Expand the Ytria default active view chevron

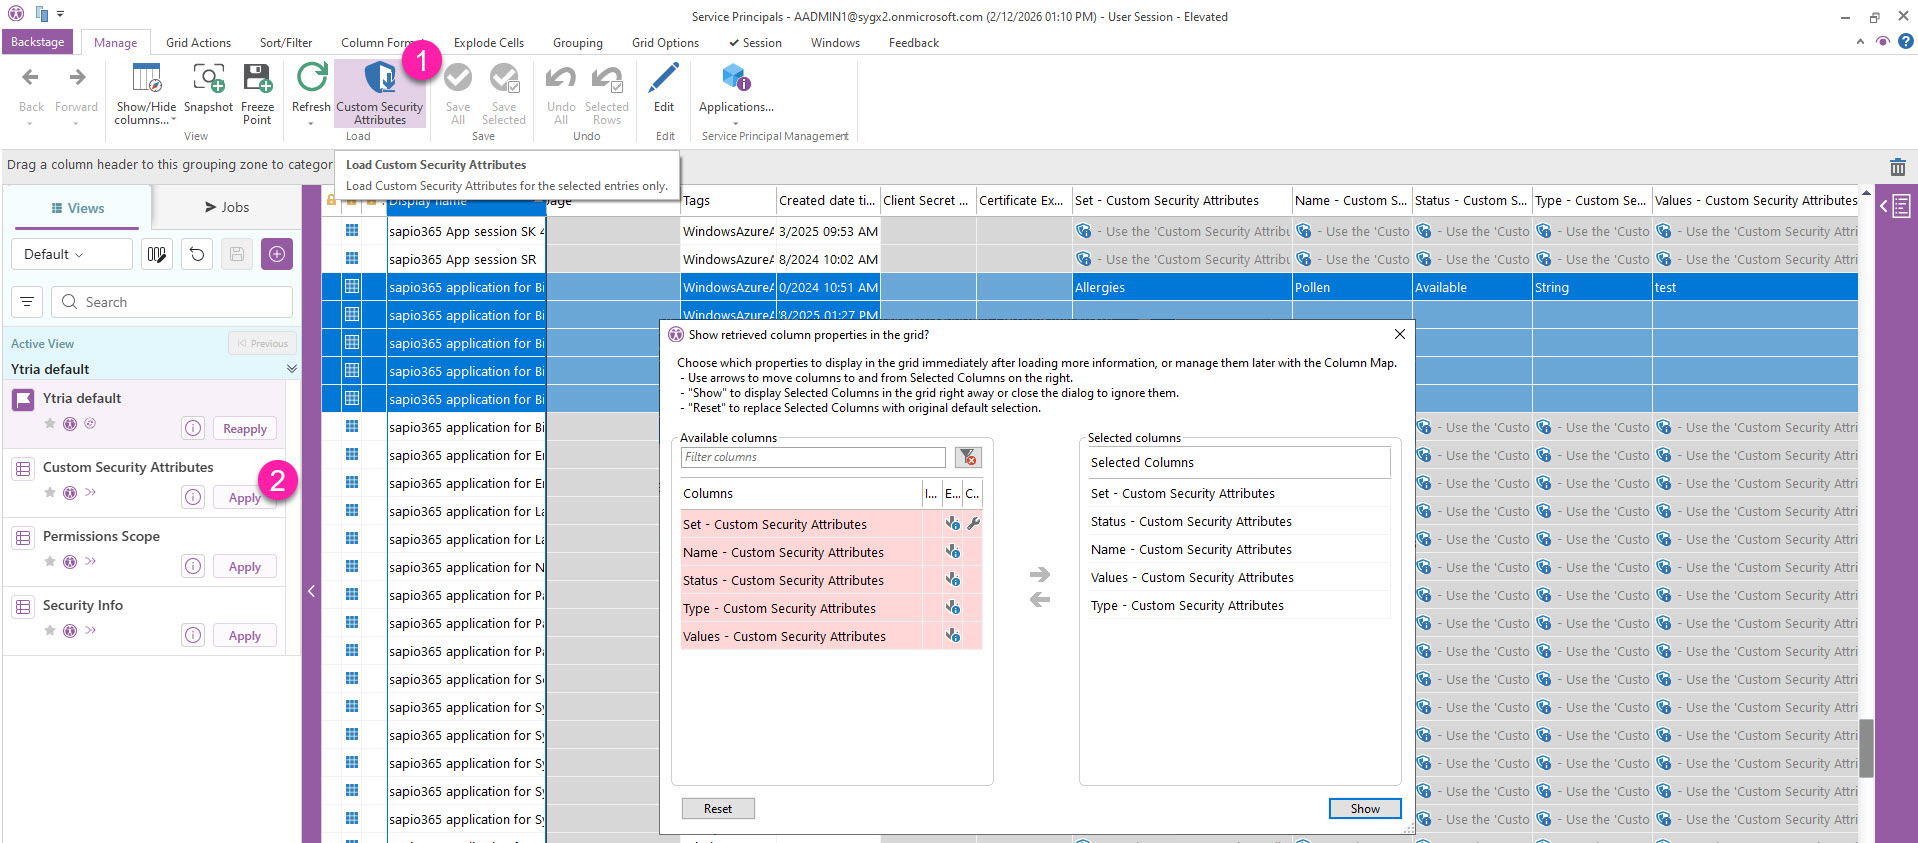pos(291,369)
